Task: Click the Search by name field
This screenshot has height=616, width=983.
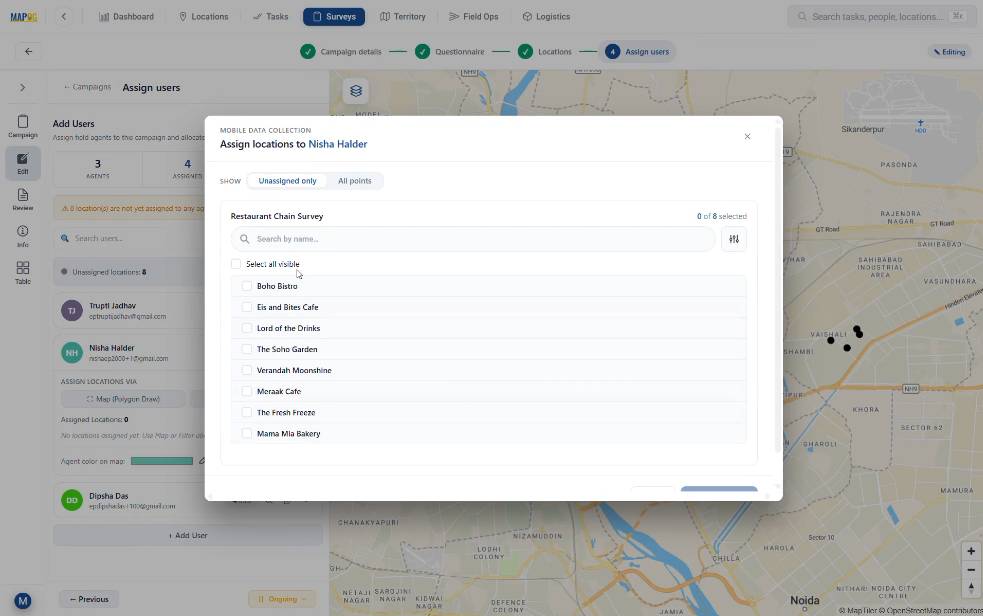Action: (x=473, y=239)
